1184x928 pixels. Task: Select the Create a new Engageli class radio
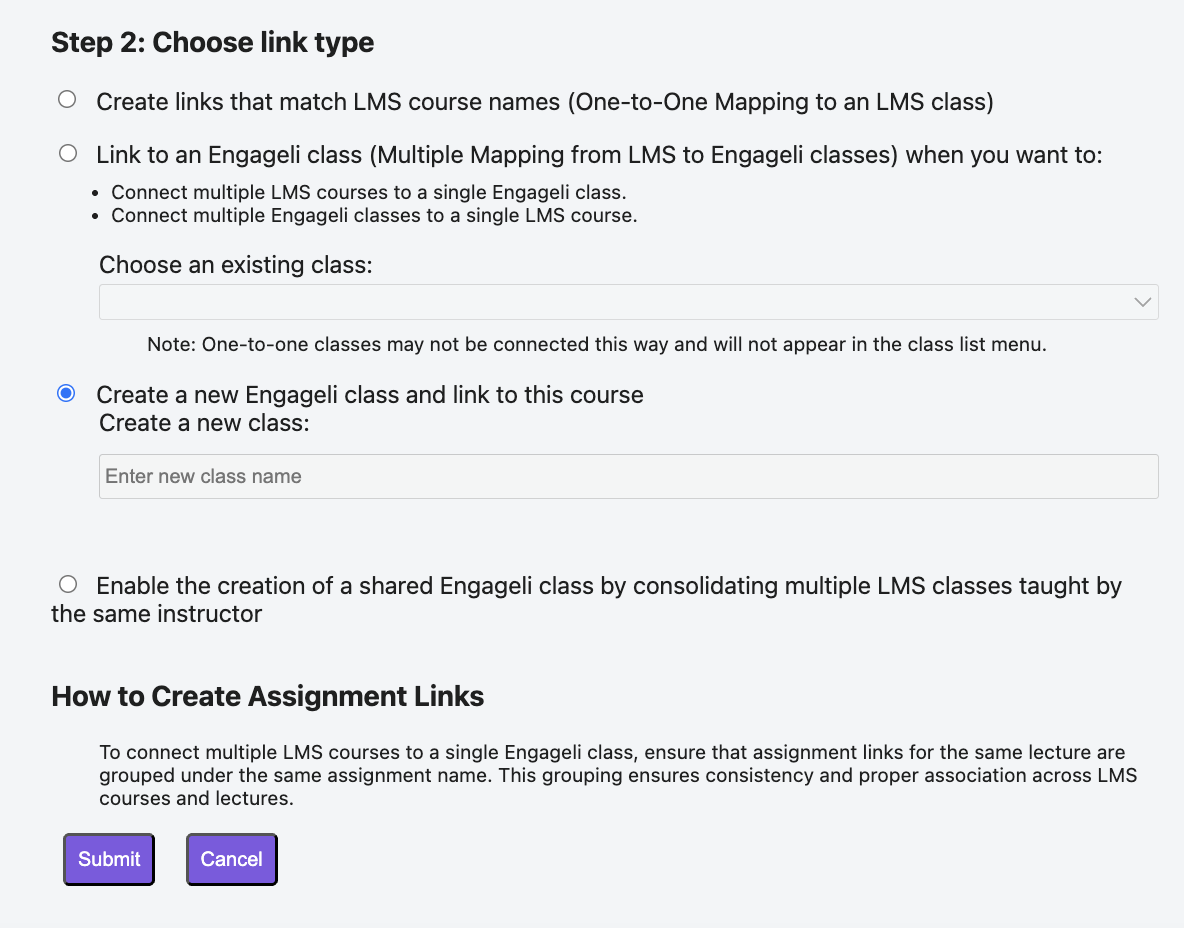coord(66,393)
